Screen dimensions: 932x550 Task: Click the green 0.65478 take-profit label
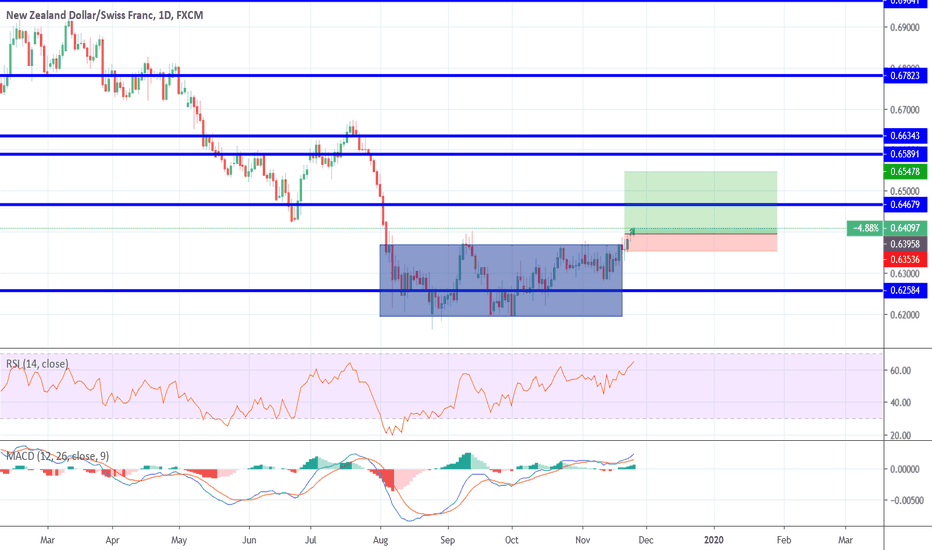click(905, 172)
